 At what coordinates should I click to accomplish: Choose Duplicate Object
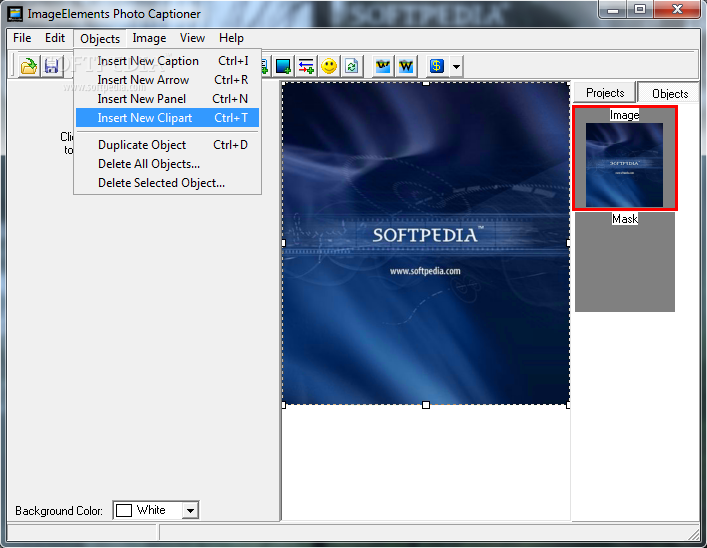click(x=167, y=145)
